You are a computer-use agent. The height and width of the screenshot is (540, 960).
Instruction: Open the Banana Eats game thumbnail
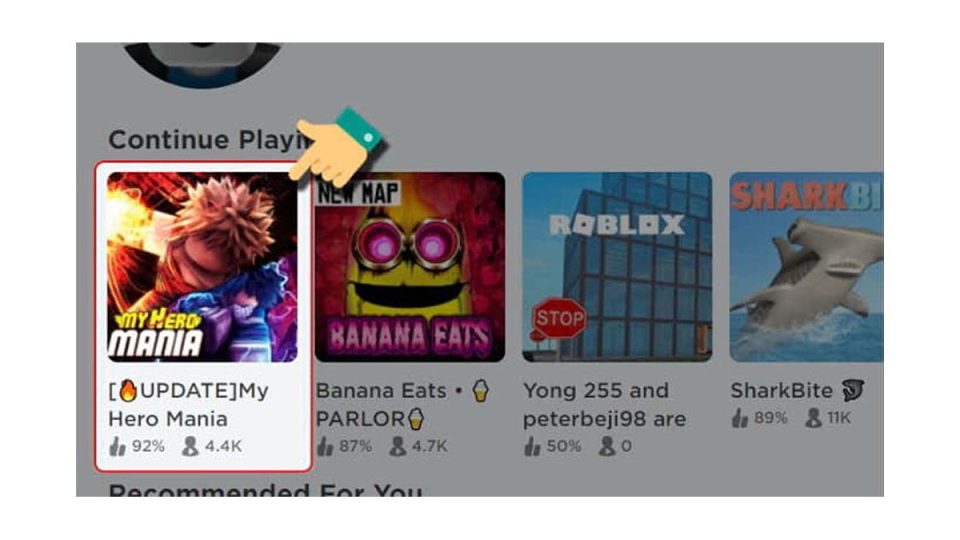point(410,267)
